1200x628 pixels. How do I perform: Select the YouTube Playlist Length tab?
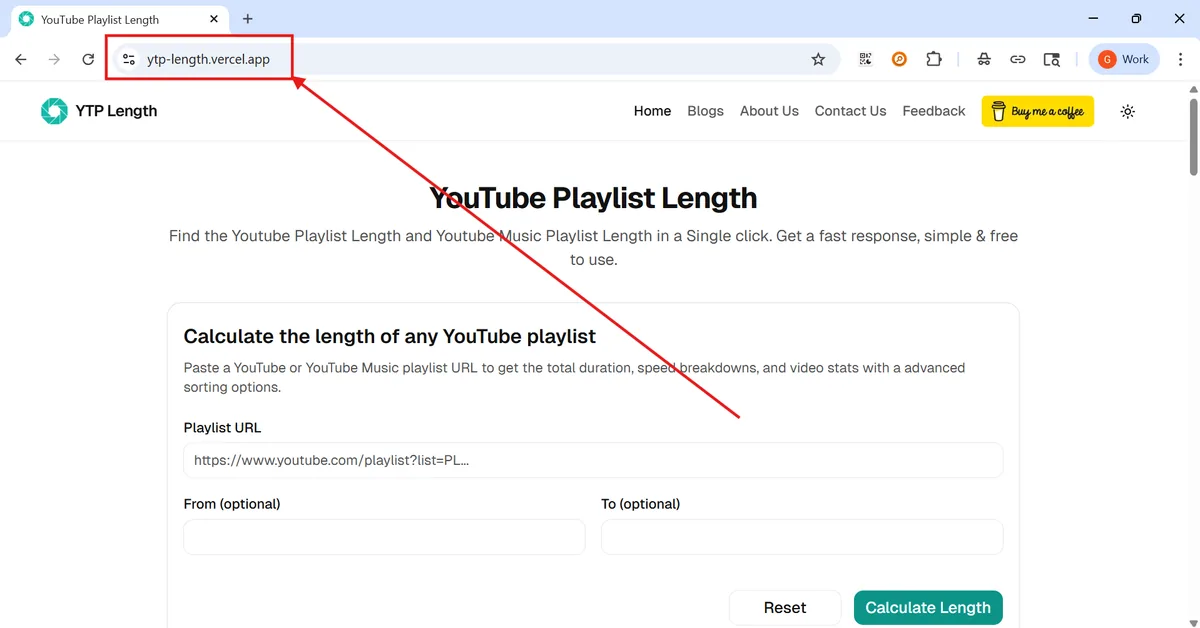pos(119,19)
